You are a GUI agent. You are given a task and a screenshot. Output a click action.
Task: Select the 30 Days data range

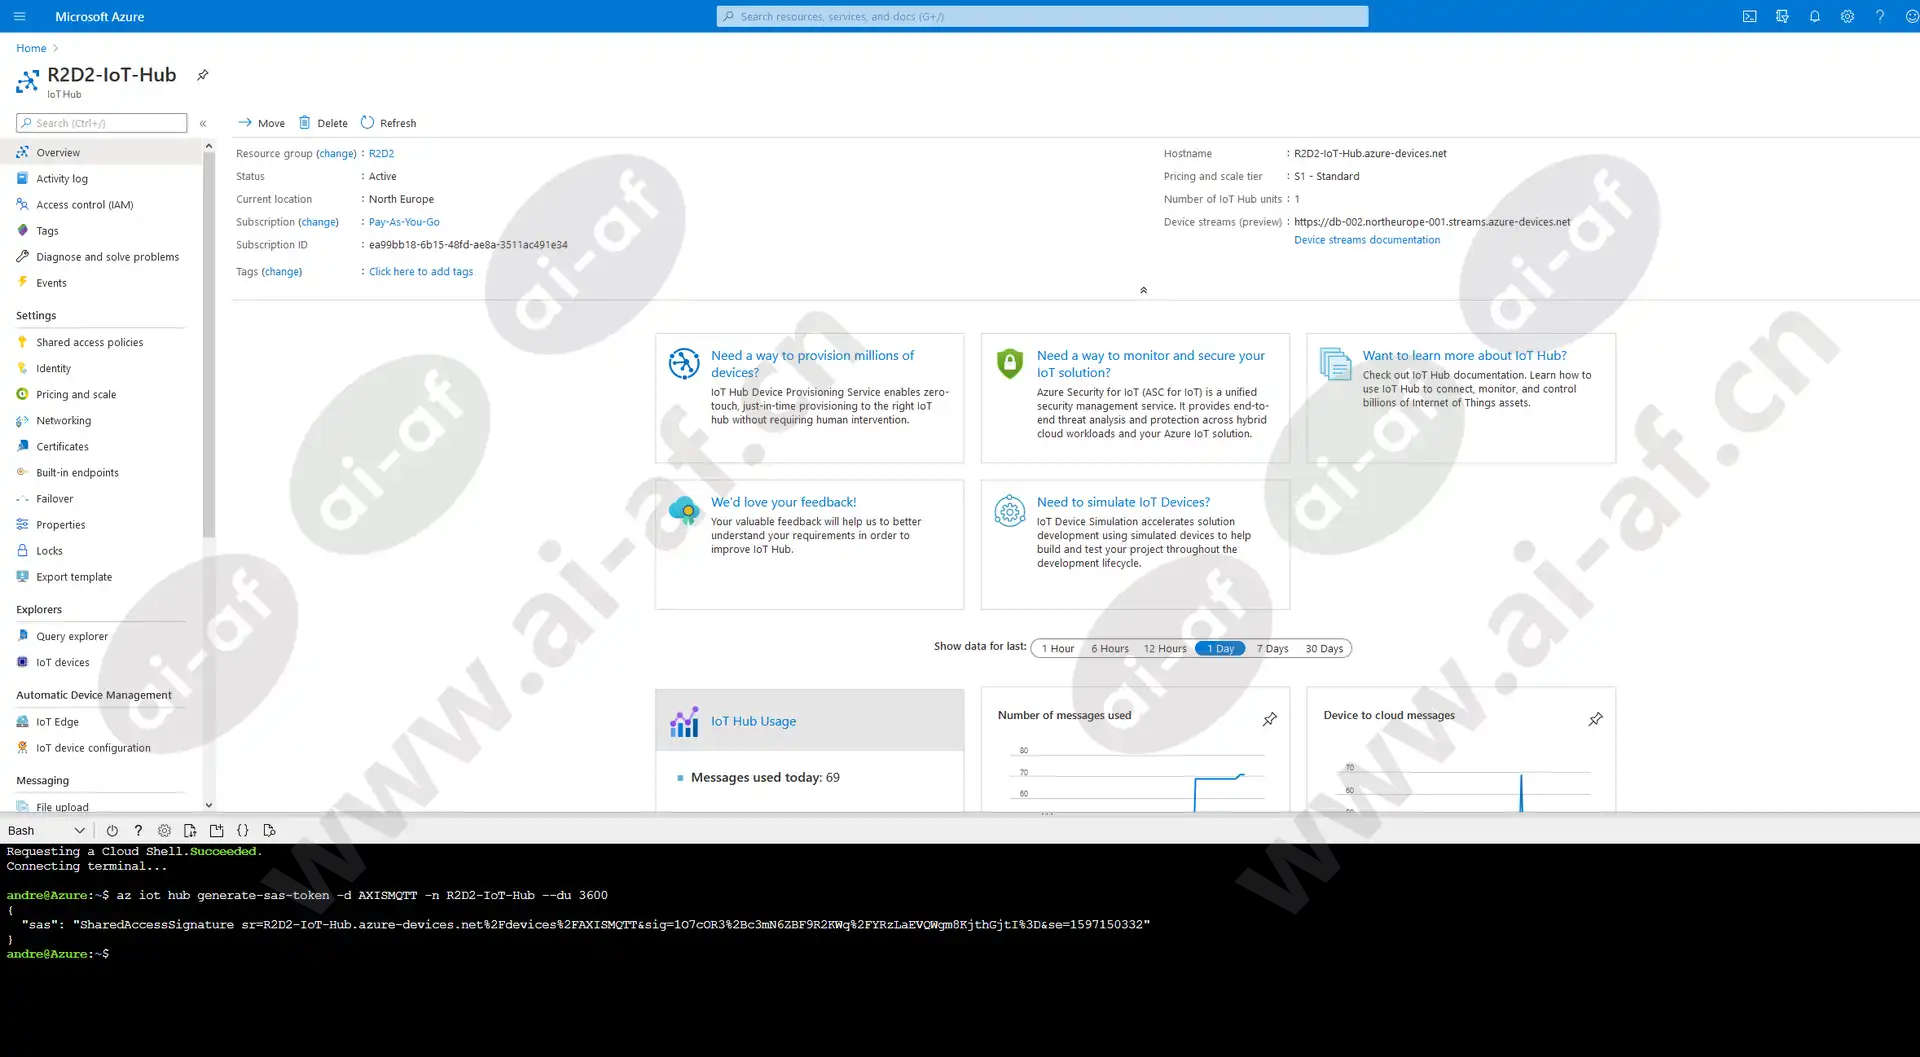(x=1324, y=648)
